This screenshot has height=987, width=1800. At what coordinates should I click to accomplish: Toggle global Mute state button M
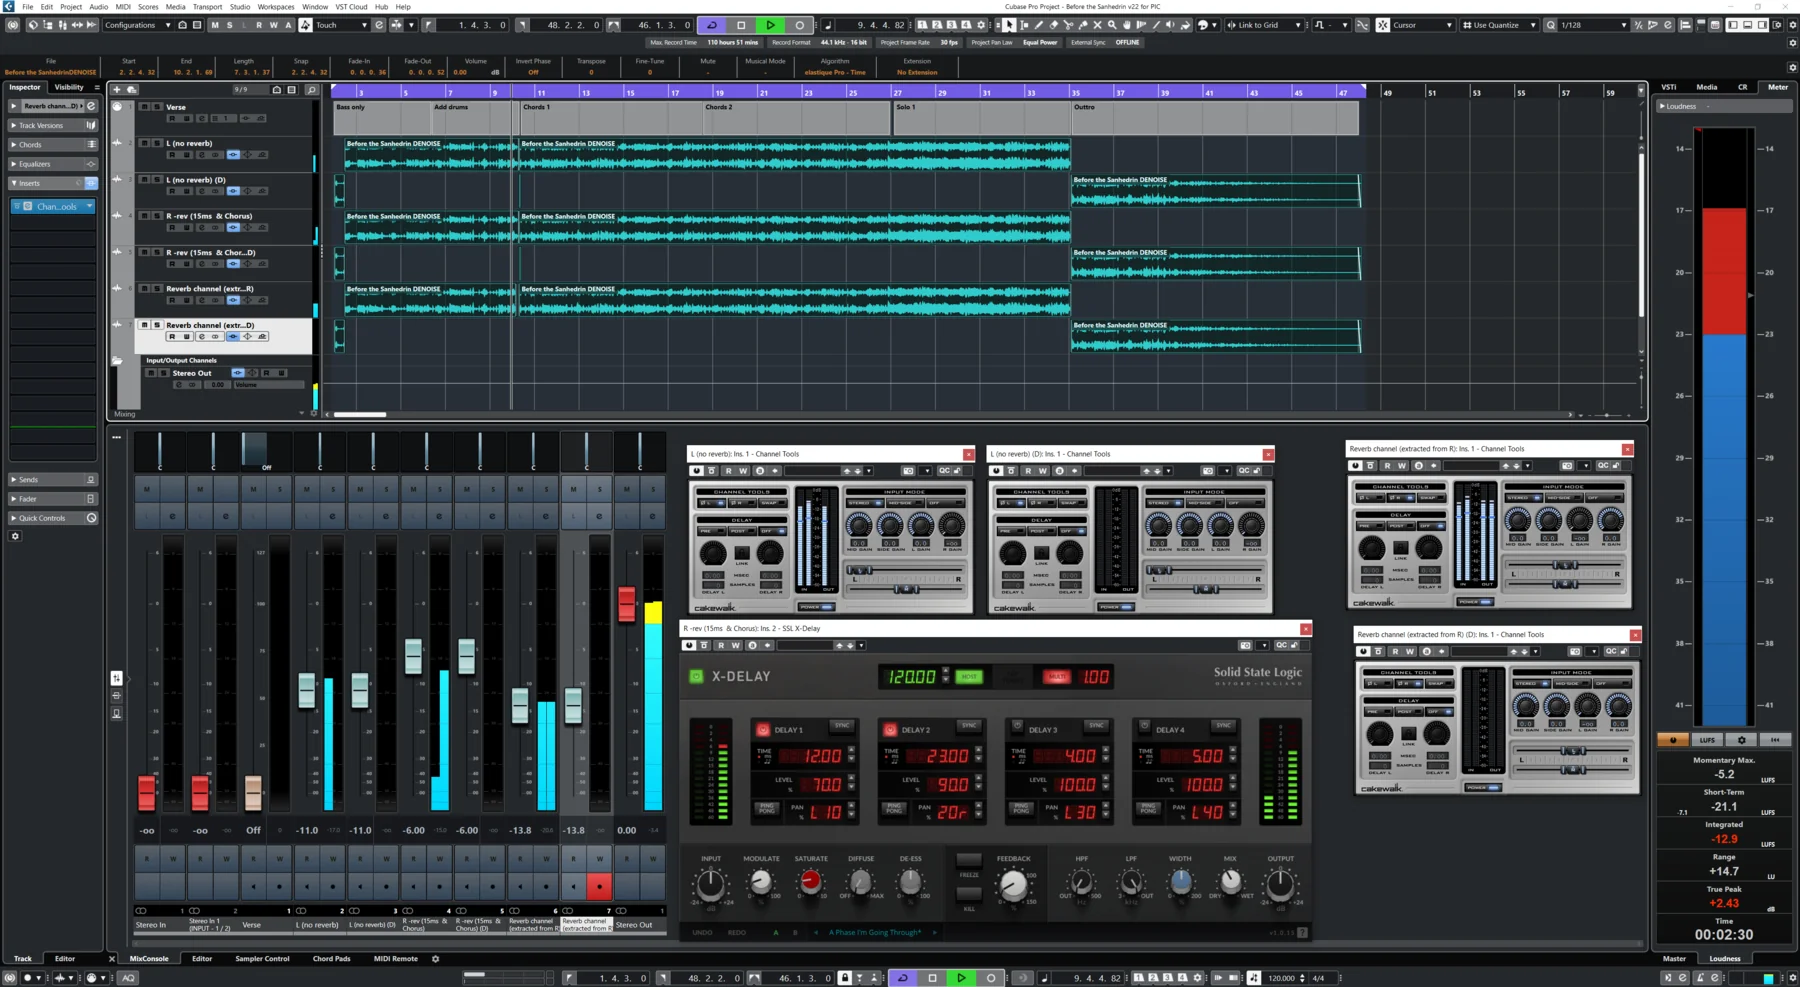pyautogui.click(x=215, y=25)
